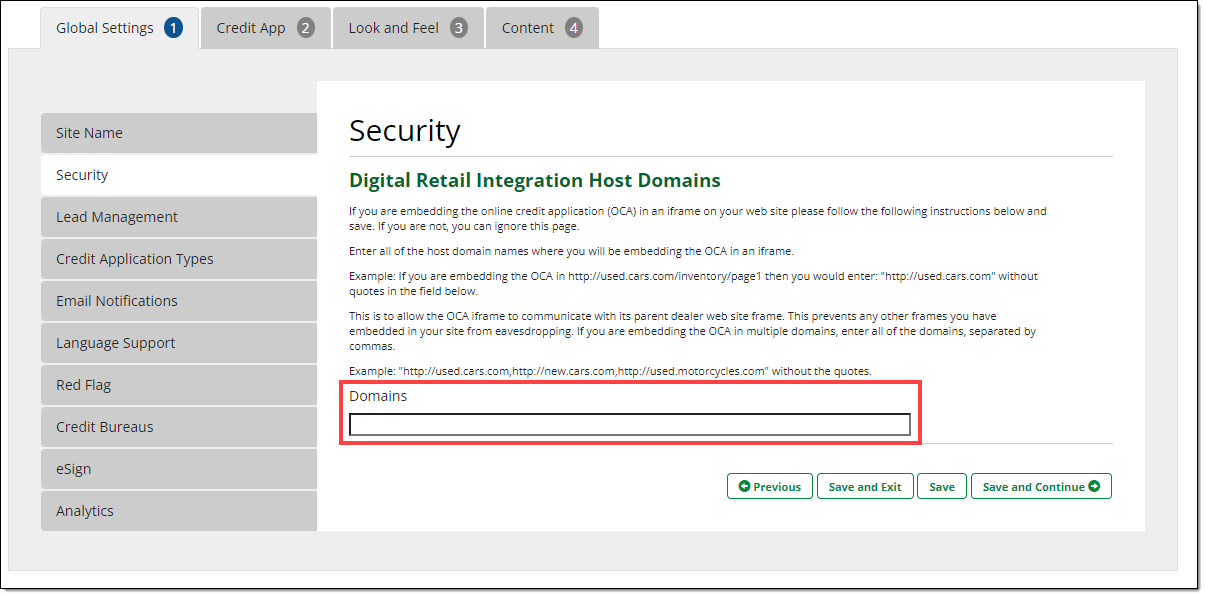Click the Save and Exit button
Screen dimensions: 1205x596
pos(864,487)
